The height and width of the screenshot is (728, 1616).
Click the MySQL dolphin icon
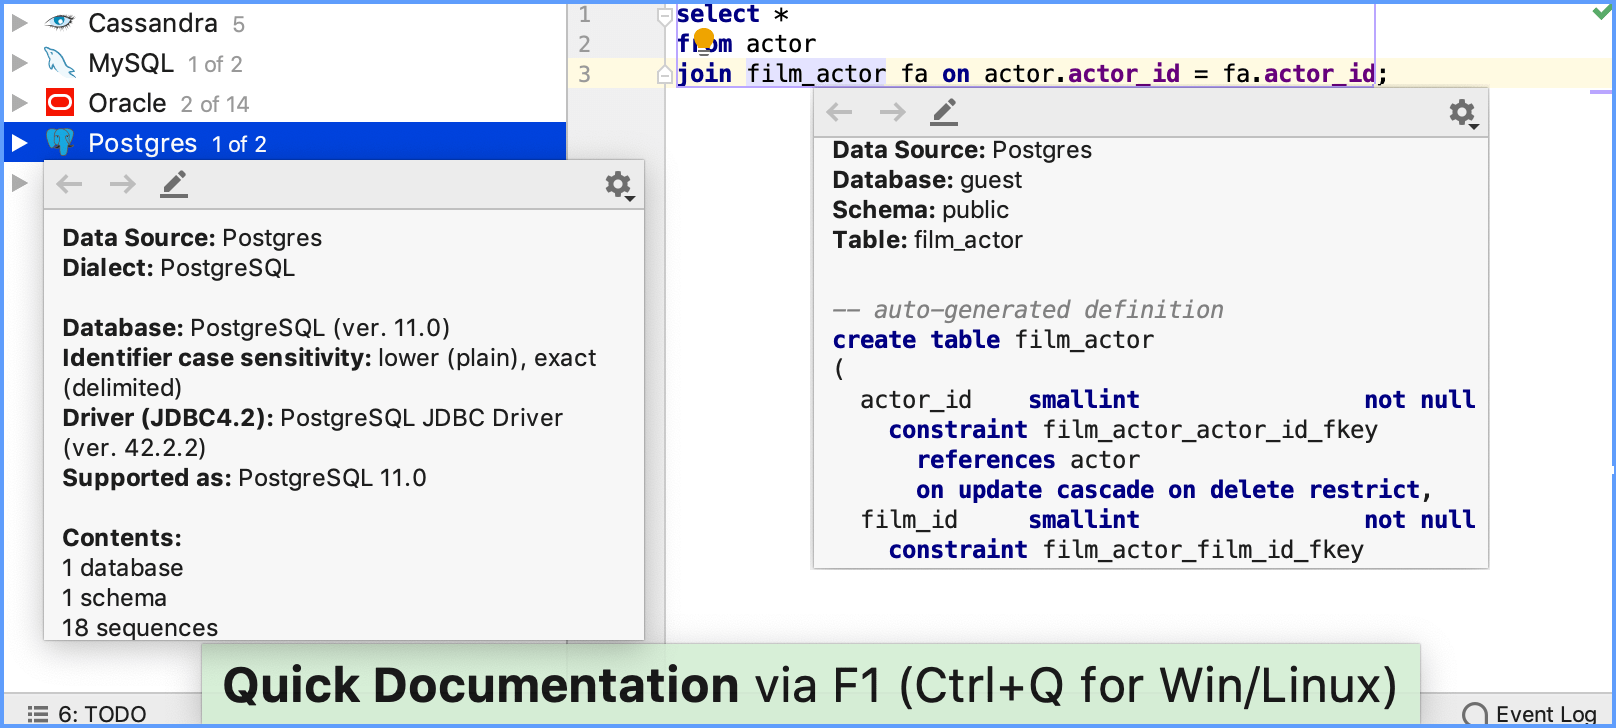[x=60, y=63]
